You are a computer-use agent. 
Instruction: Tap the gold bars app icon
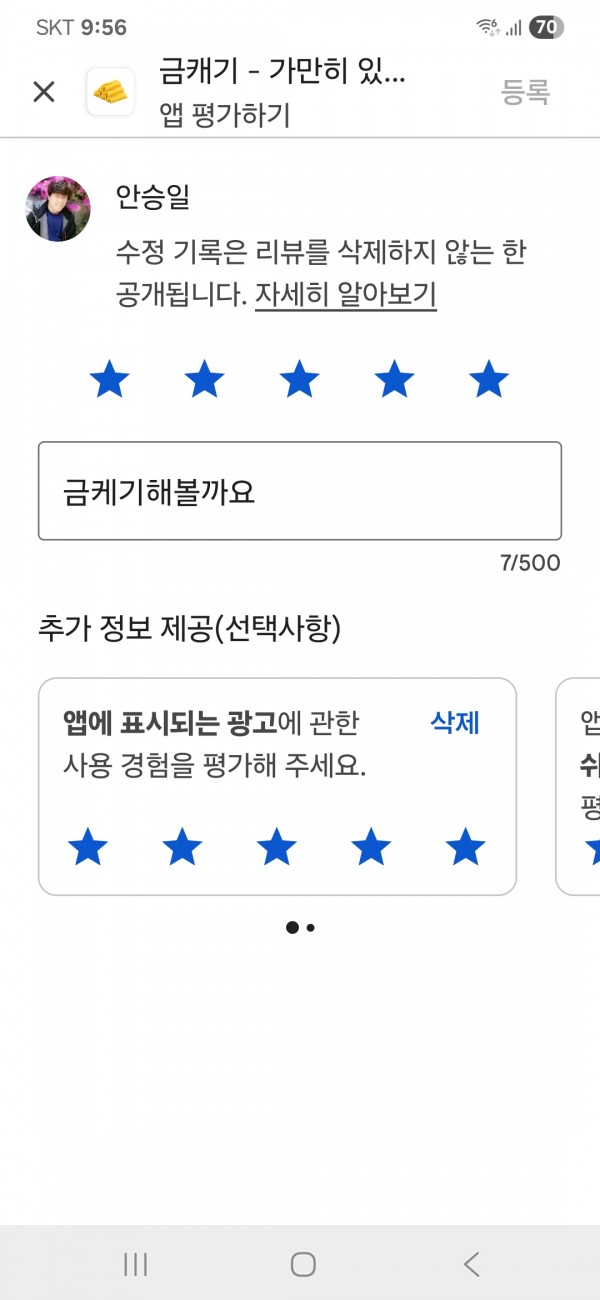[111, 92]
